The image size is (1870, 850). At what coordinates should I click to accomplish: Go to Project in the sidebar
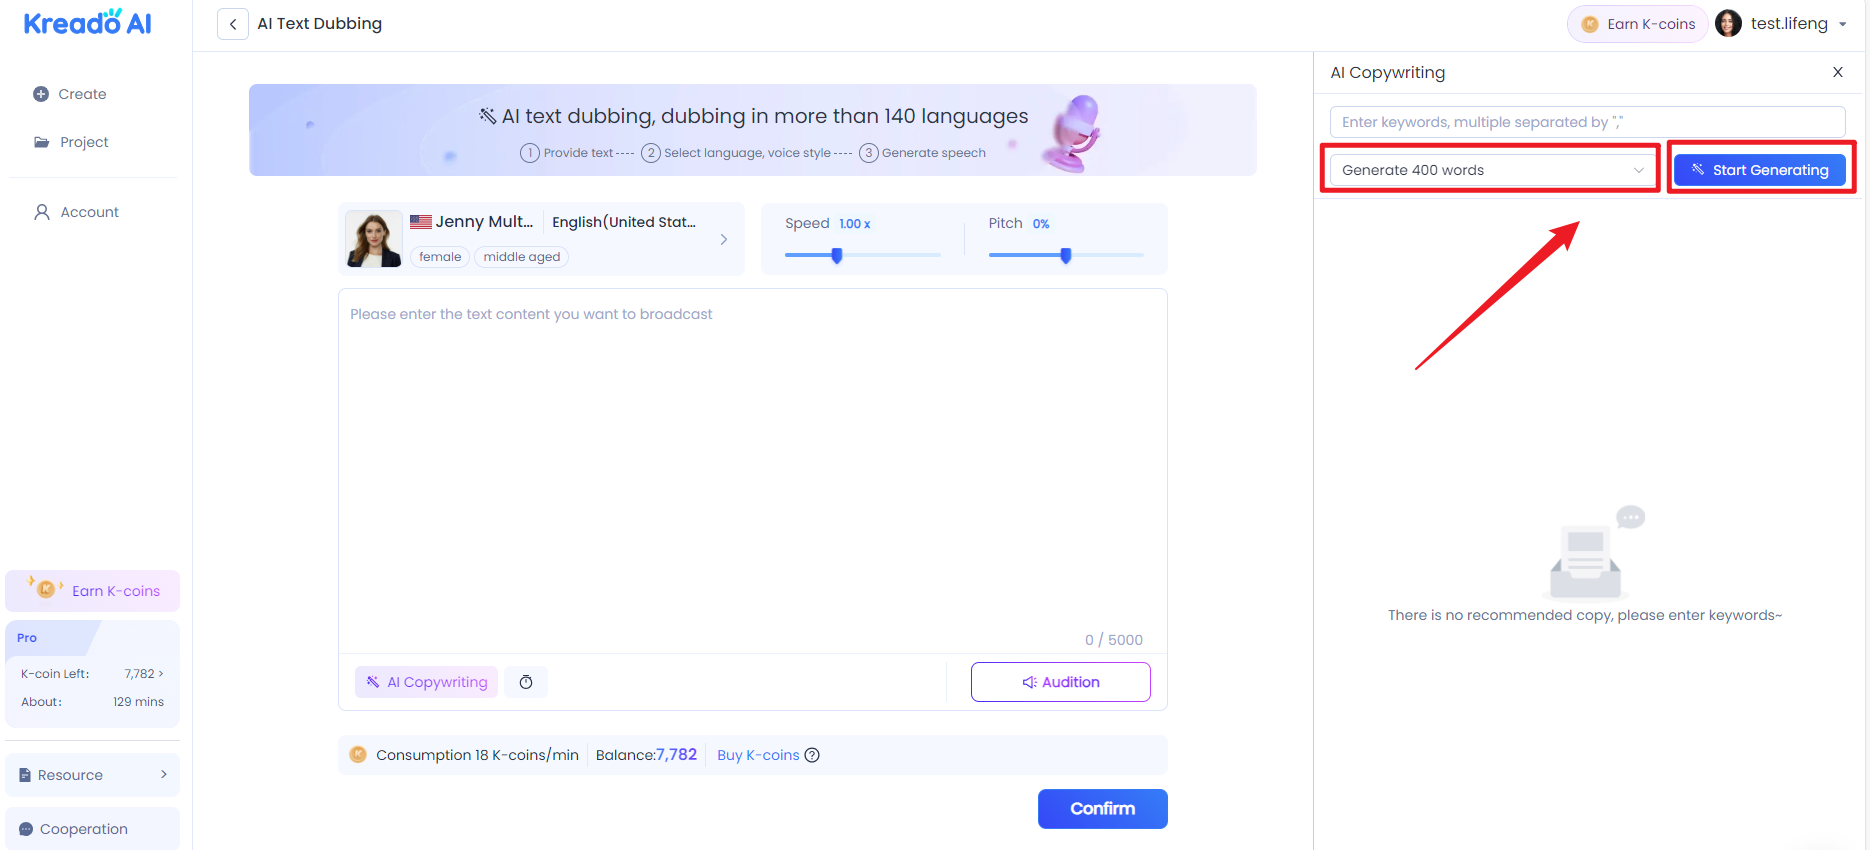84,142
